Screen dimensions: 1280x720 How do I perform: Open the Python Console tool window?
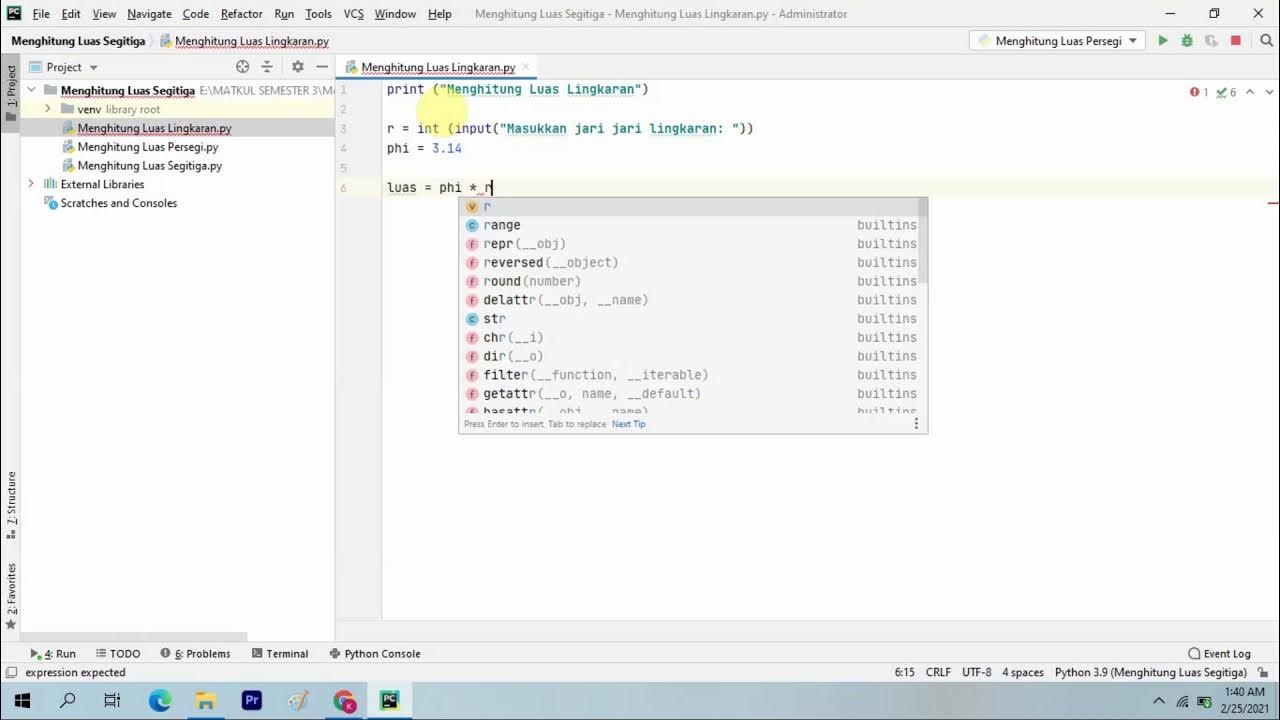375,654
